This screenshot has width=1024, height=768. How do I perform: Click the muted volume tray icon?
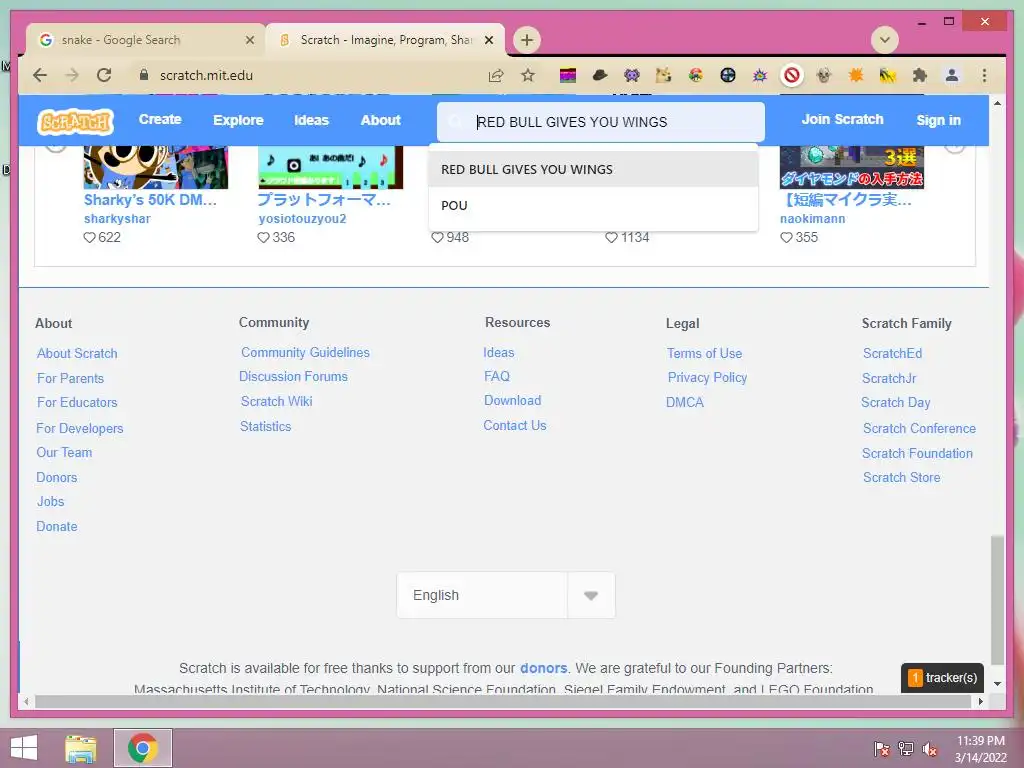tap(930, 749)
